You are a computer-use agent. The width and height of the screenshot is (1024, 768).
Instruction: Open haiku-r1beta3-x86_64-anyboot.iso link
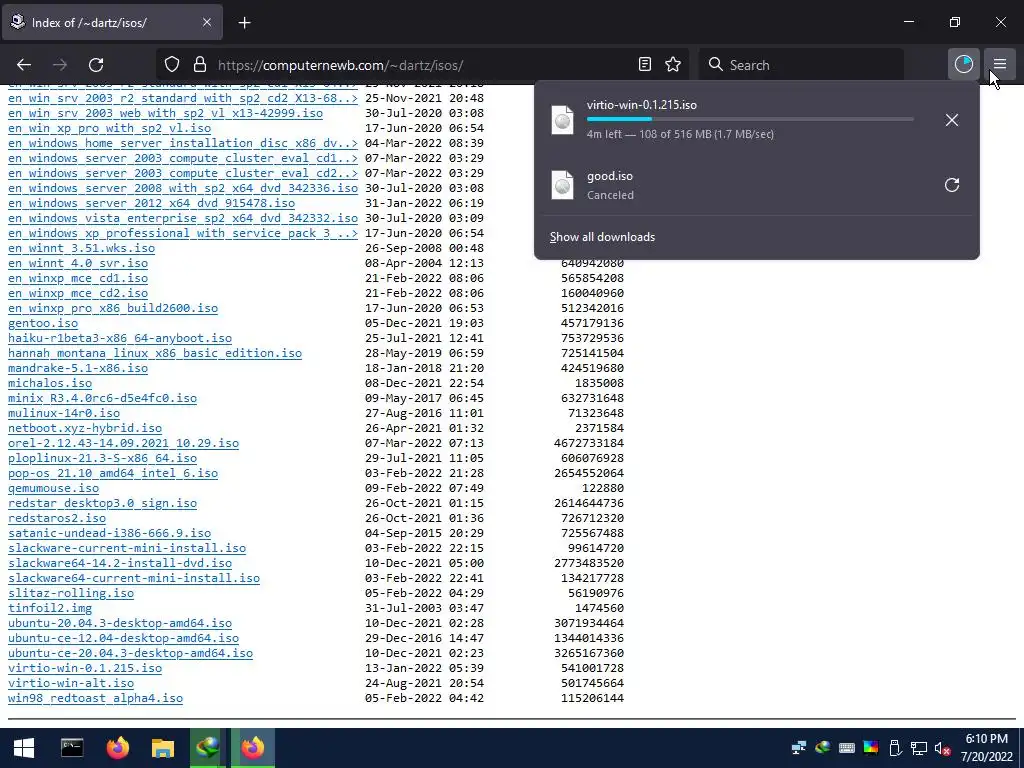click(120, 338)
